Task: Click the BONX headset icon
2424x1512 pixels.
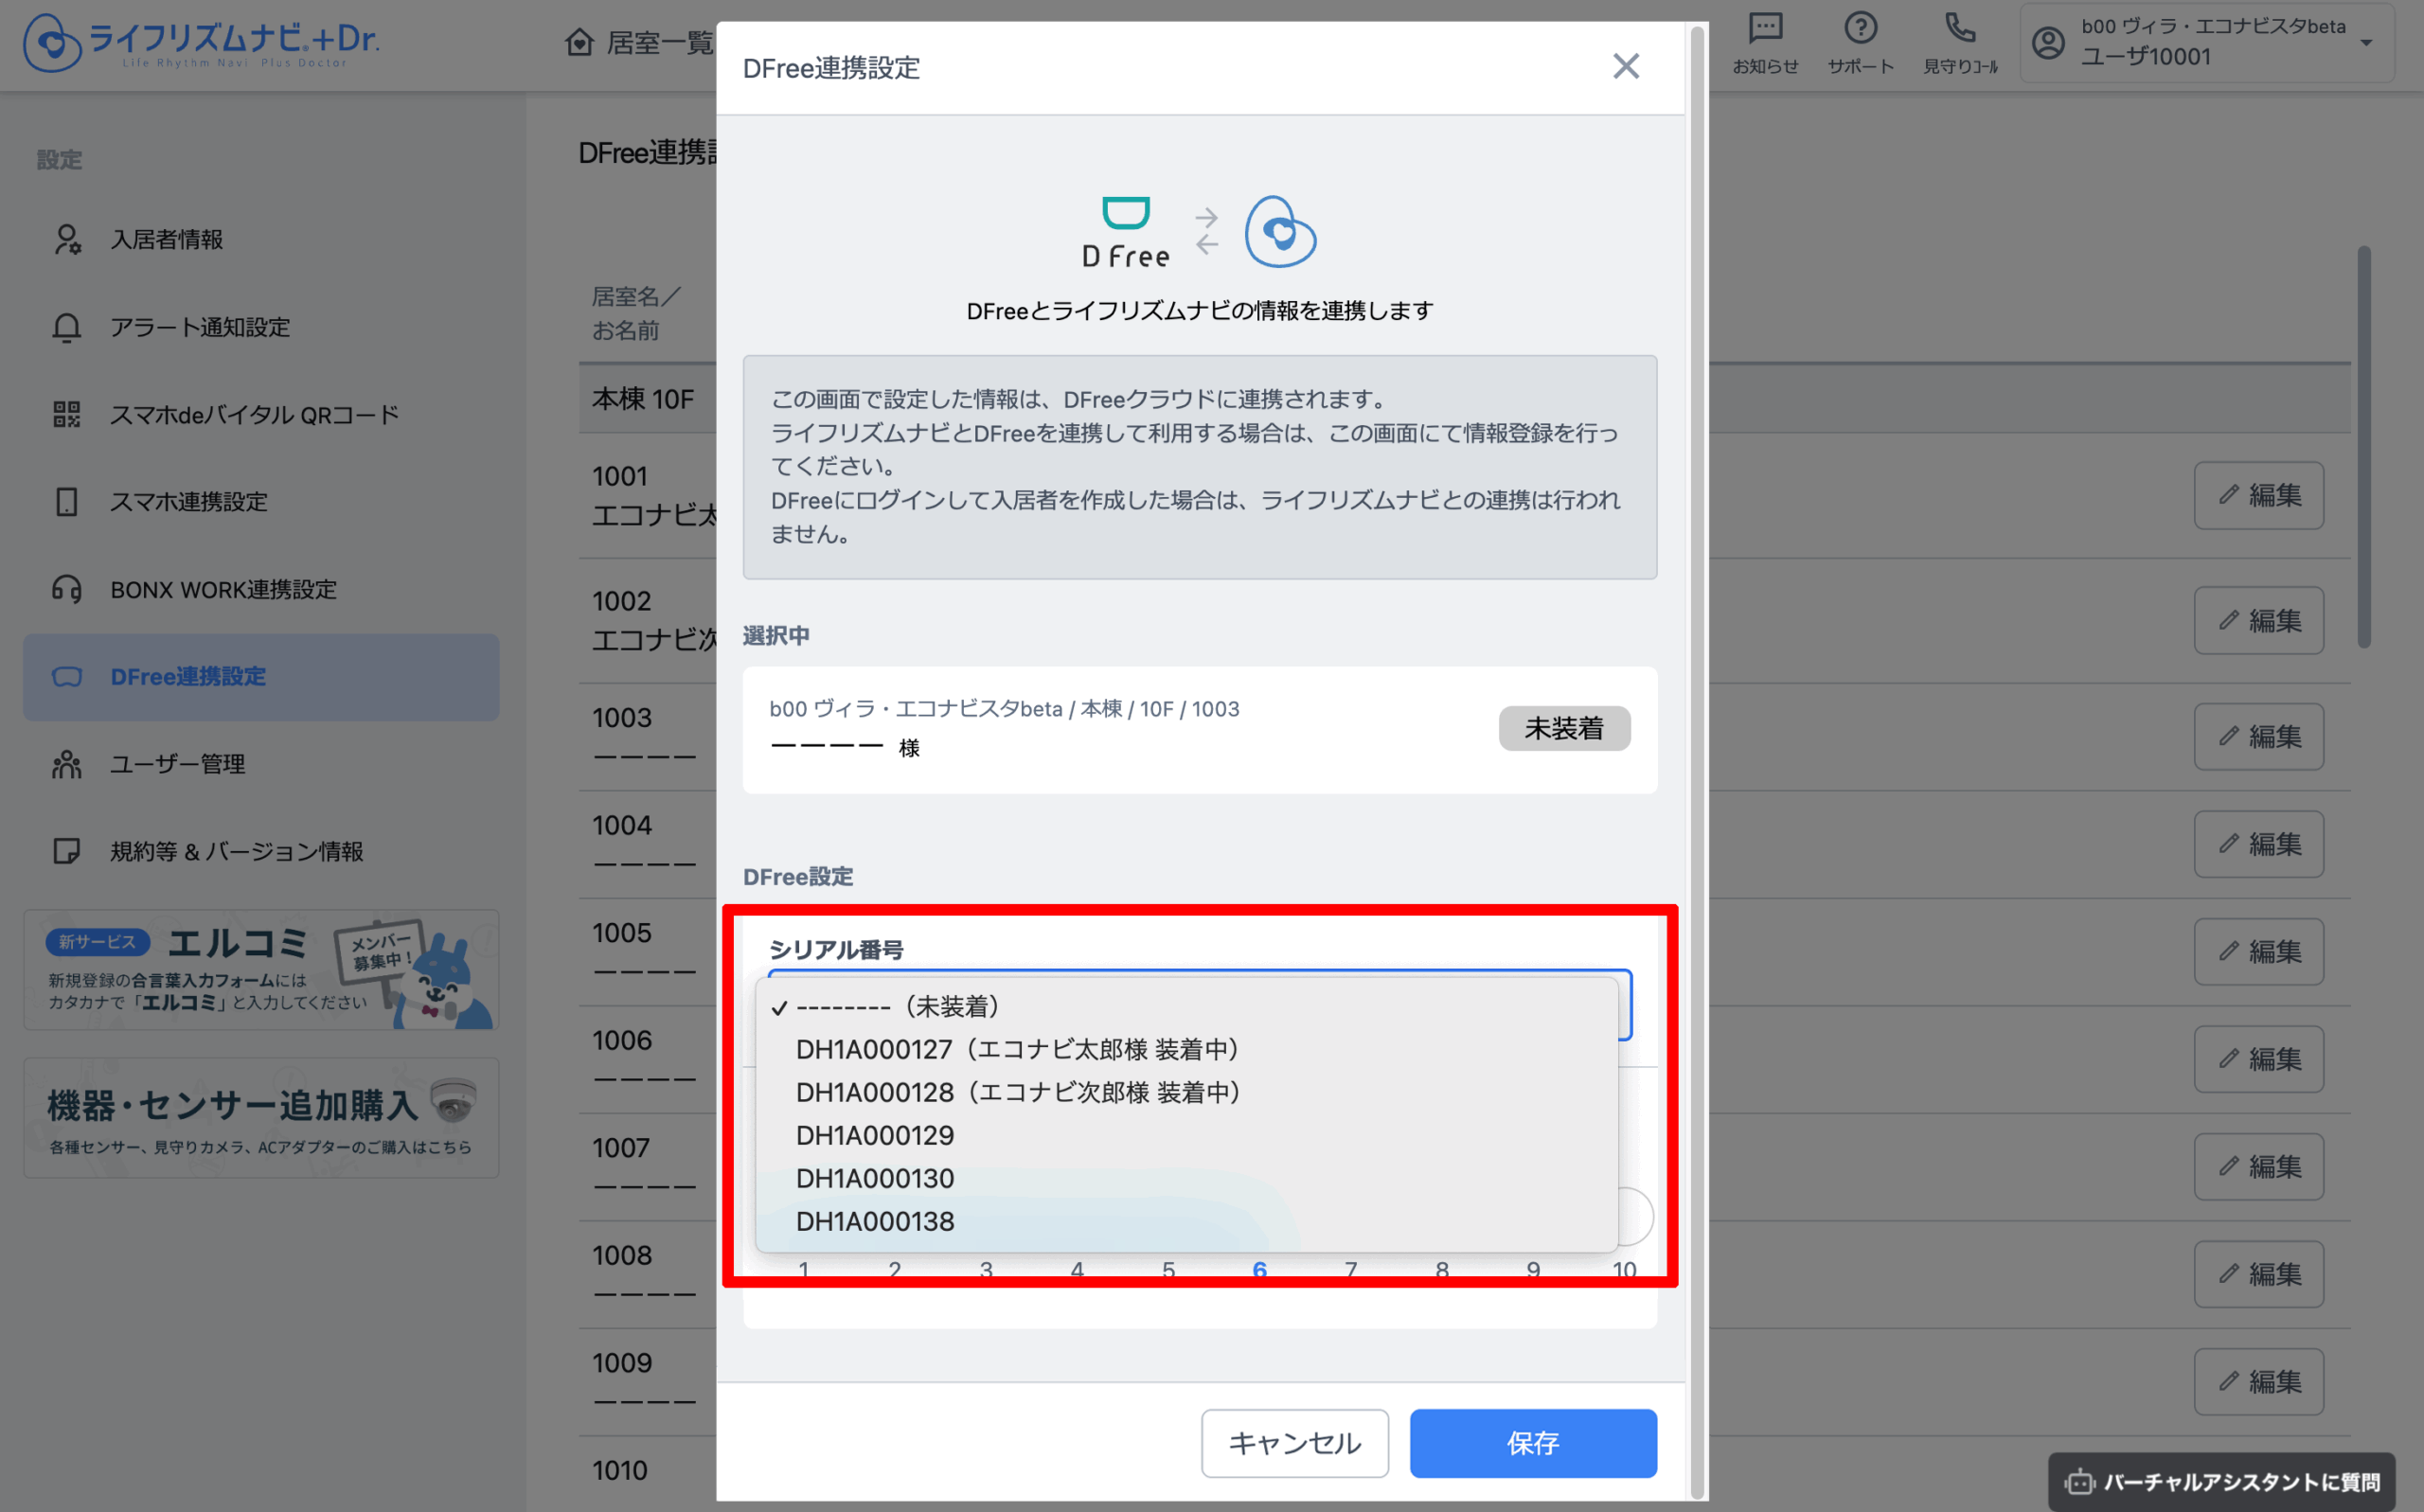Action: pyautogui.click(x=67, y=589)
